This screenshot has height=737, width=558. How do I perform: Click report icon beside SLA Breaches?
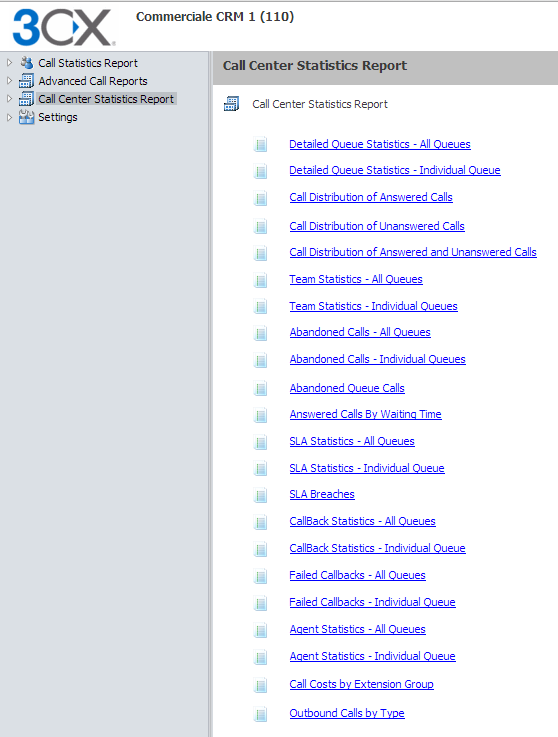pyautogui.click(x=260, y=495)
